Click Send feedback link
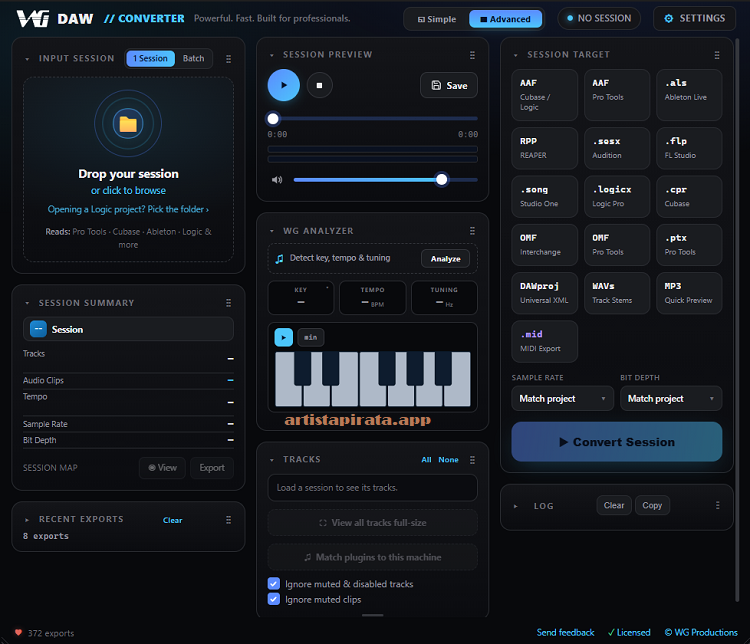 (565, 633)
